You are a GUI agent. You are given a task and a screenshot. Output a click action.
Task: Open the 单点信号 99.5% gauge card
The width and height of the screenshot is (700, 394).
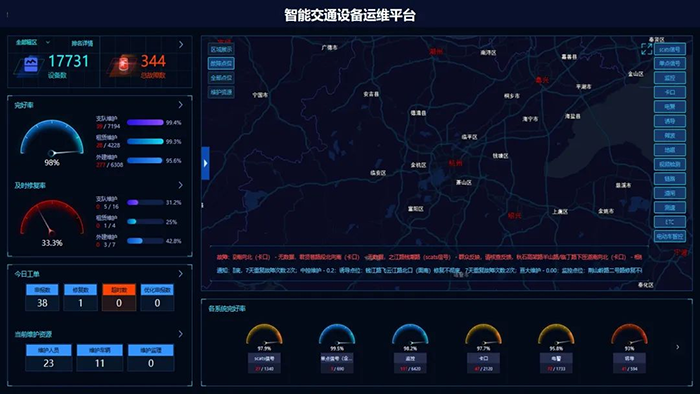click(337, 348)
